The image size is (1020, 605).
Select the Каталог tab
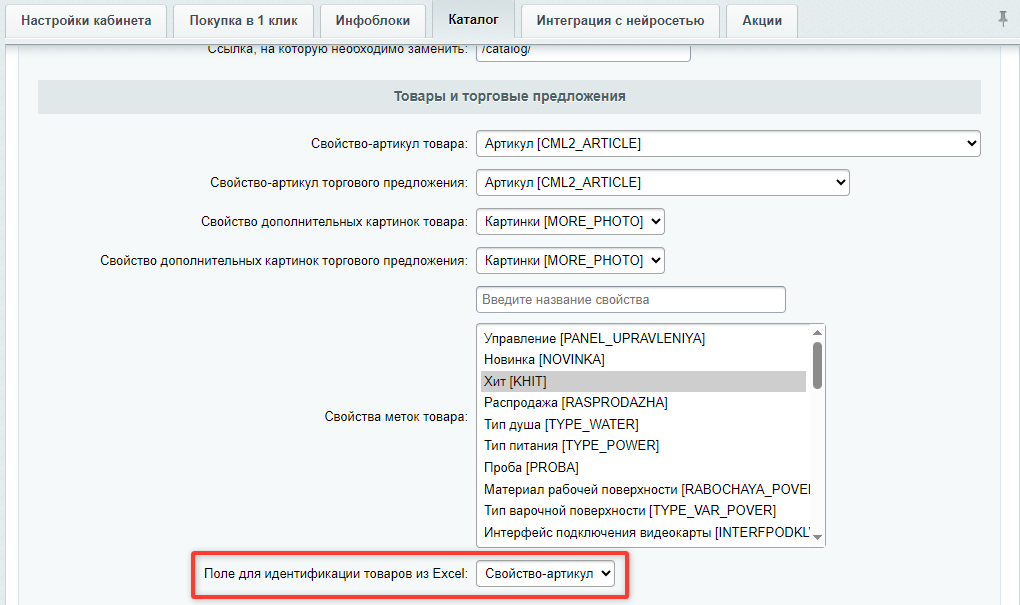[x=474, y=20]
